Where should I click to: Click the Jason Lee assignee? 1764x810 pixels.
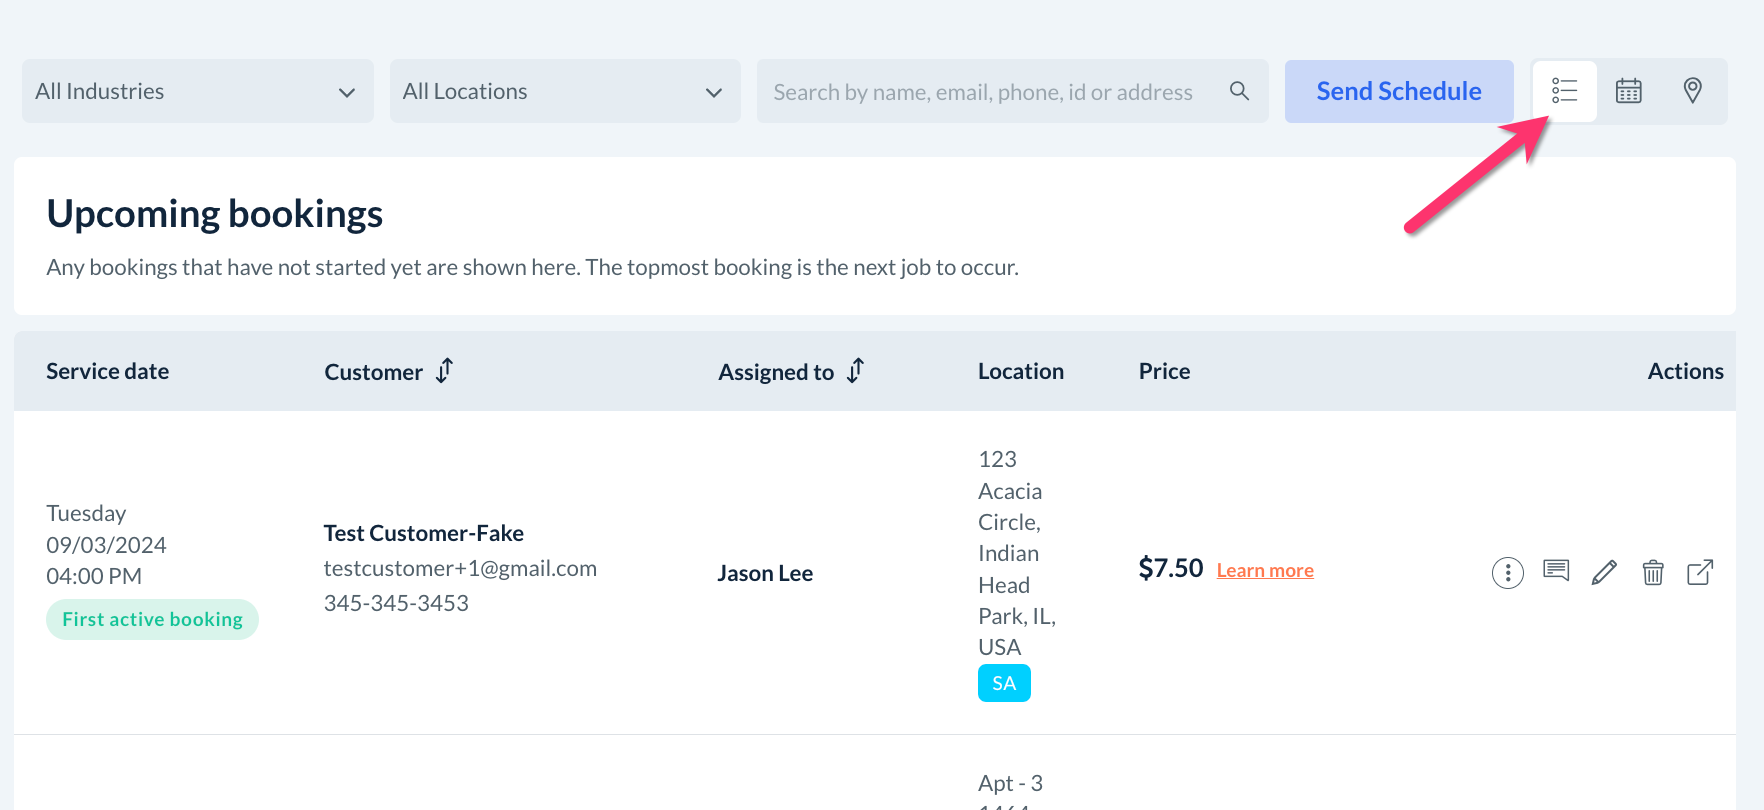765,573
